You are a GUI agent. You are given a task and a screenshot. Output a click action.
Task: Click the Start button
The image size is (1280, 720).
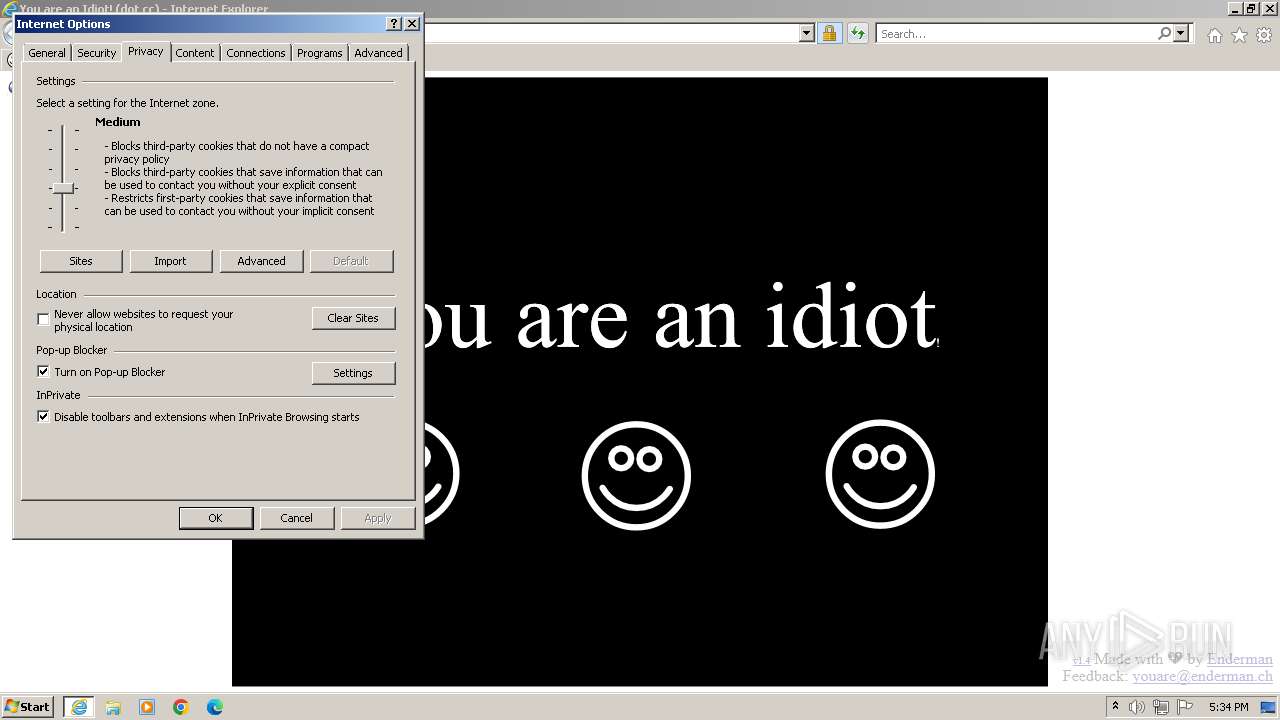point(28,707)
